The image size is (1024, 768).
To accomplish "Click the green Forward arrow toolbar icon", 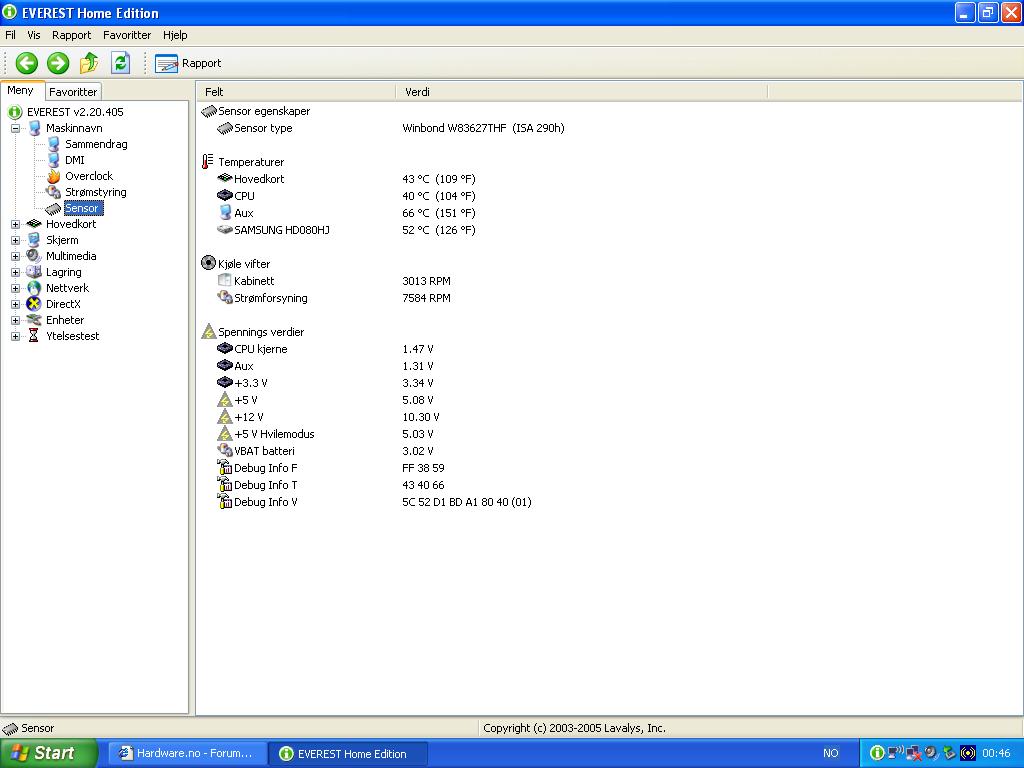I will point(58,63).
